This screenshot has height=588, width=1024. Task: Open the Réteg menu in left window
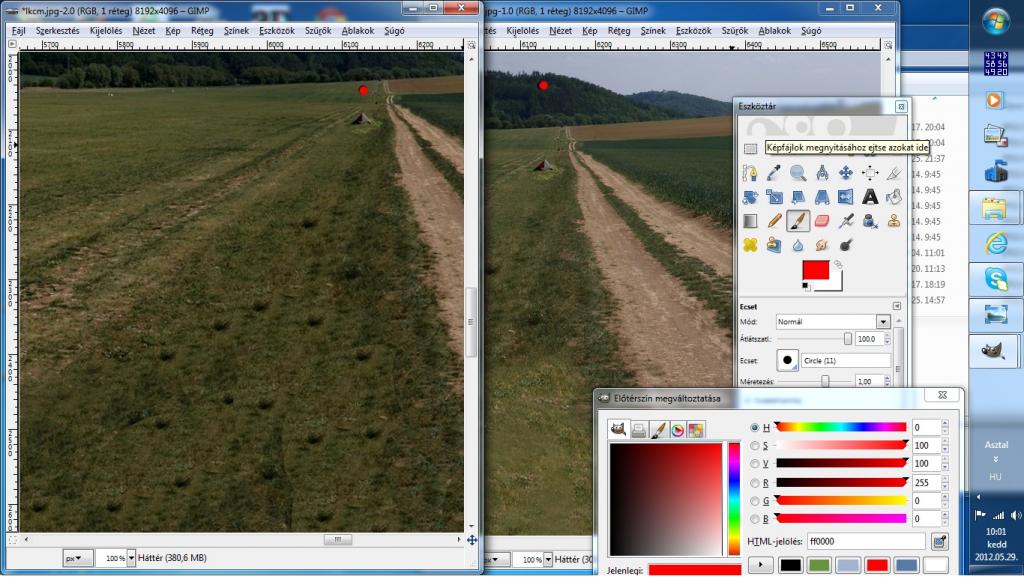202,31
